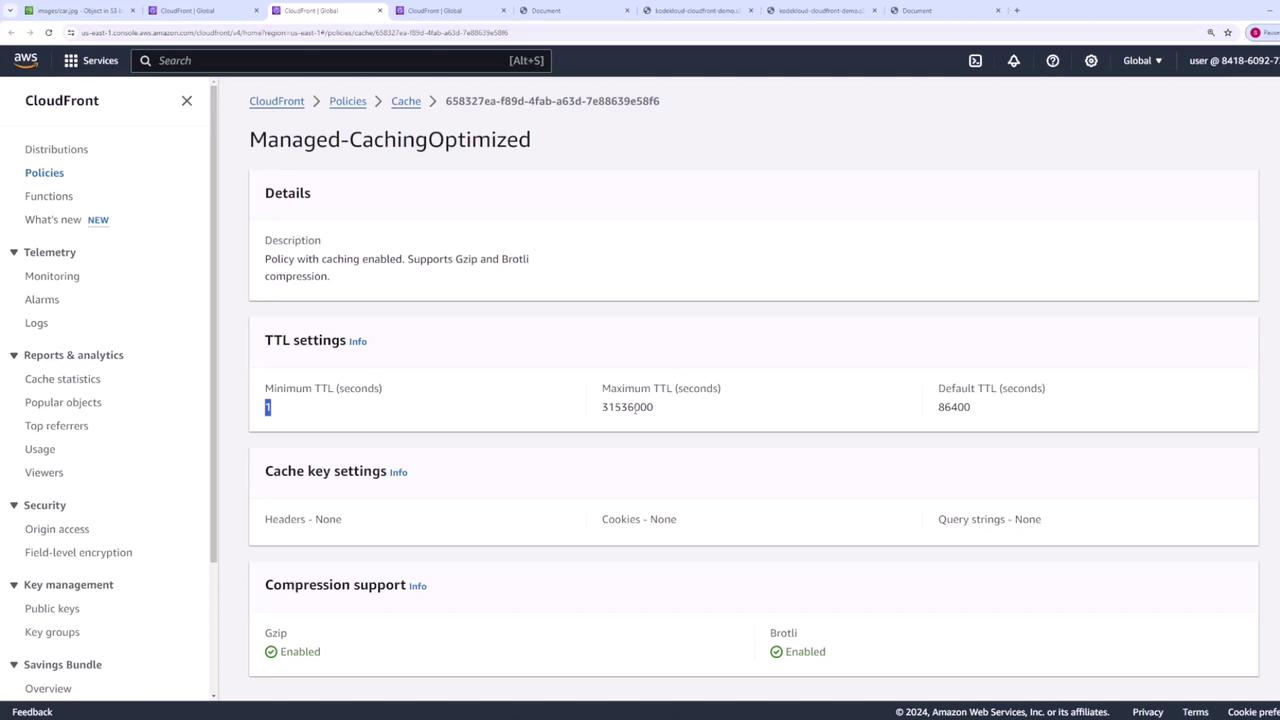Open the Global region dropdown

click(x=1142, y=61)
